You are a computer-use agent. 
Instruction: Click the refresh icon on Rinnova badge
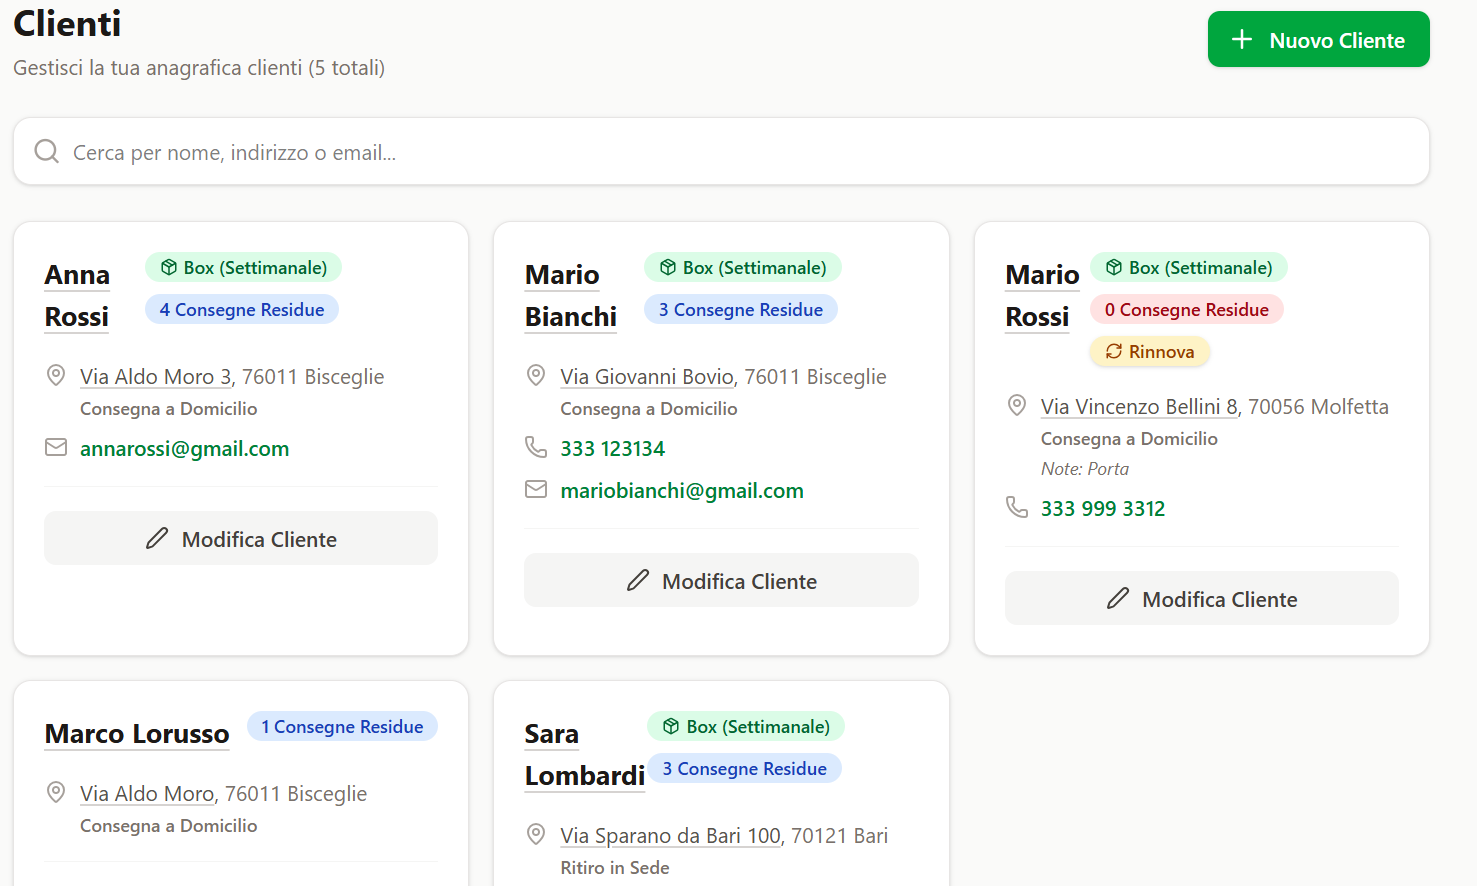(1113, 351)
